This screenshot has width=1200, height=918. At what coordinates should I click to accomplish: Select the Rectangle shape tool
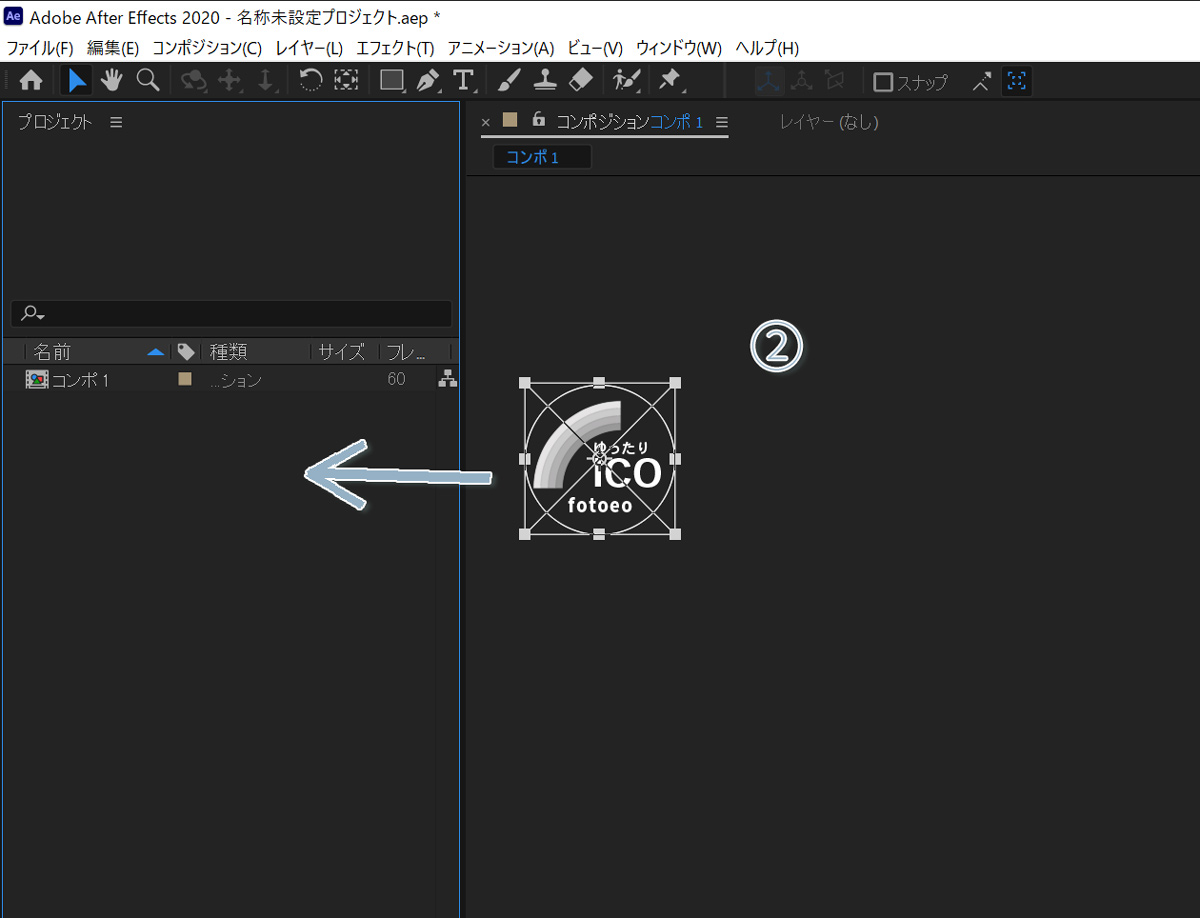click(x=393, y=81)
